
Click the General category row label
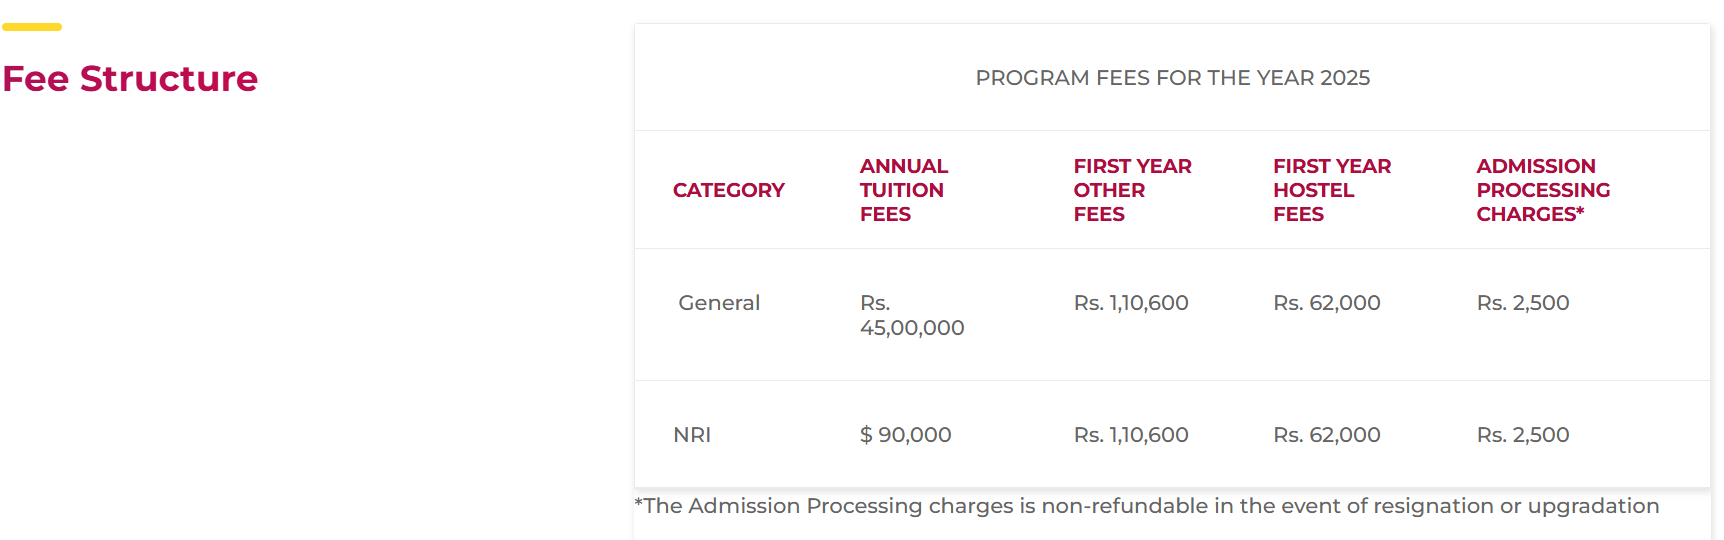pos(719,303)
